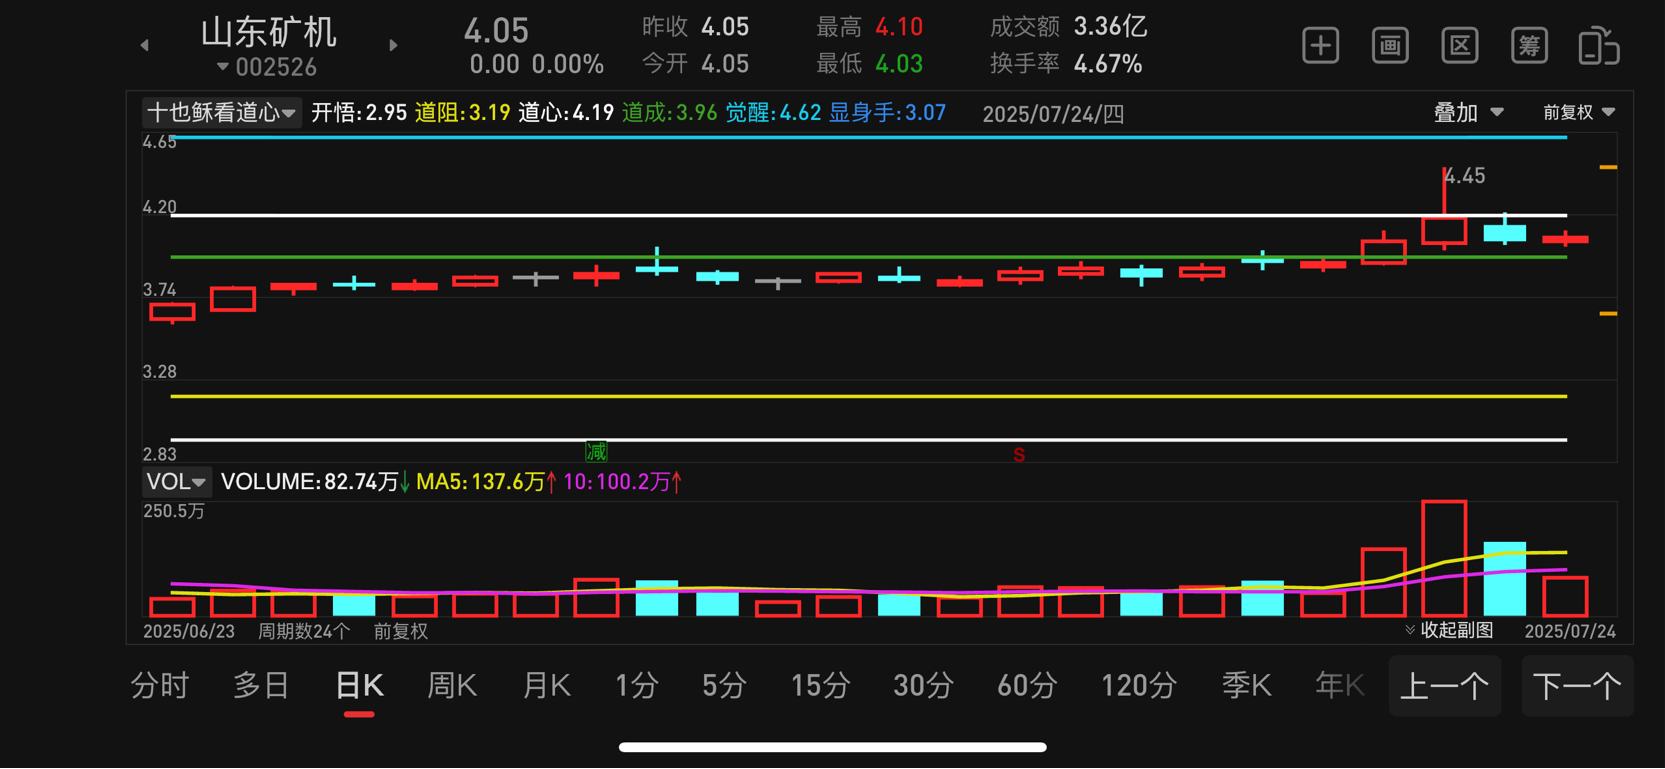
Task: Tap the 显身手:3.07 indicator value
Action: point(887,113)
